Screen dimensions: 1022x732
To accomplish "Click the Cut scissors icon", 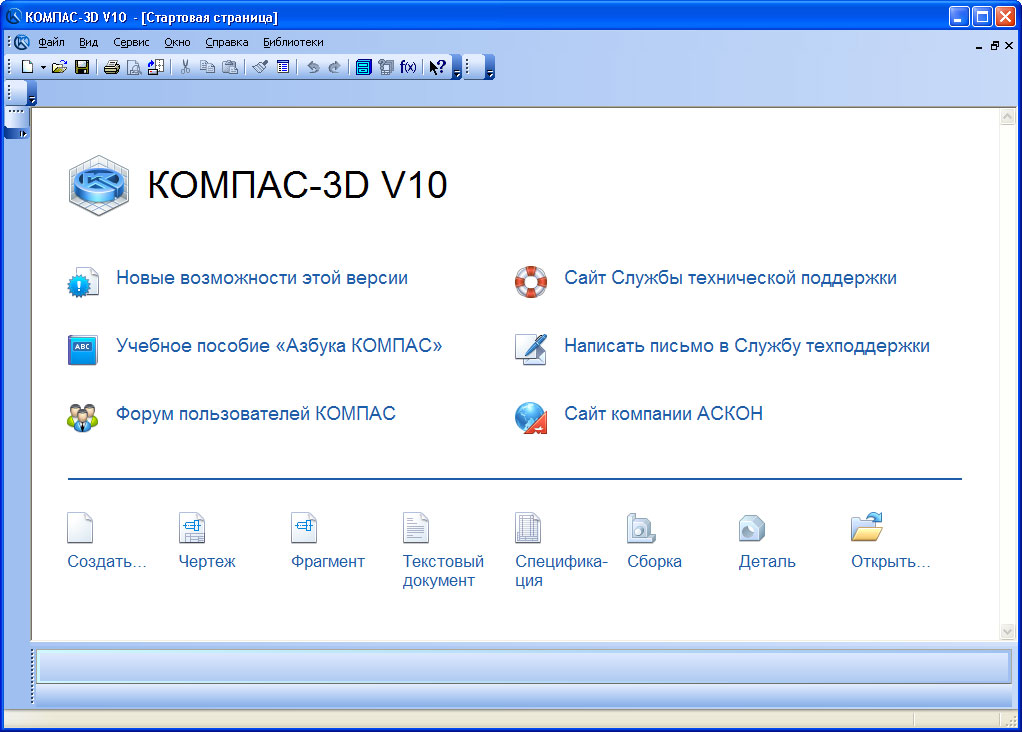I will (186, 67).
